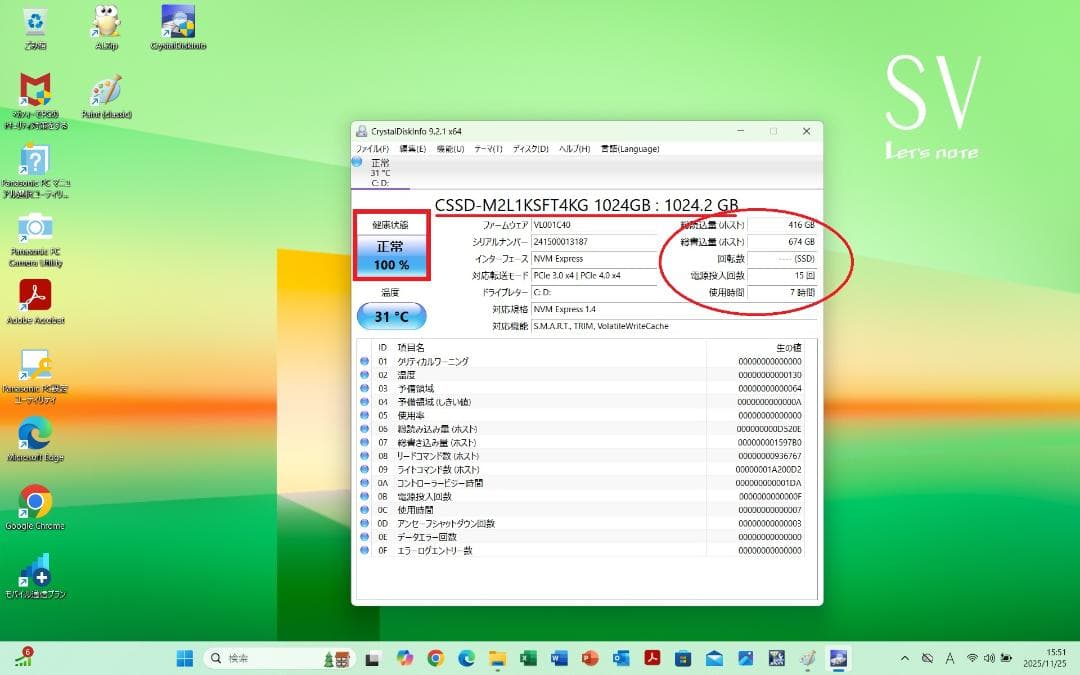
Task: Open the ファイル(F) menu in CrystalDiskInfo
Action: (x=371, y=148)
